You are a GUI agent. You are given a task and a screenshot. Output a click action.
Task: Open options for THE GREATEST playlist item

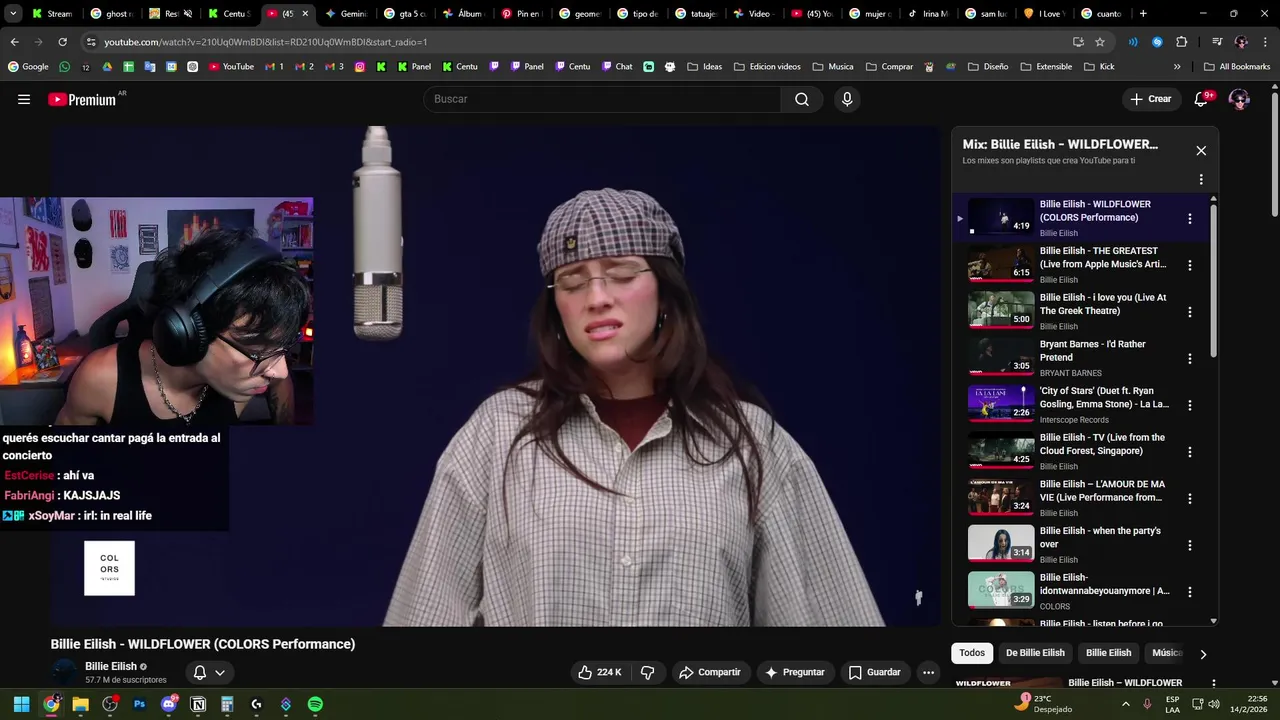(1189, 265)
